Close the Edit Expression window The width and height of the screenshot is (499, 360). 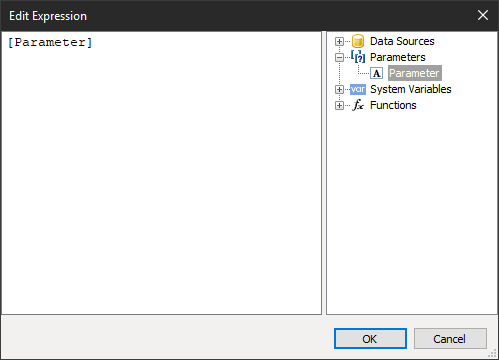coord(483,15)
